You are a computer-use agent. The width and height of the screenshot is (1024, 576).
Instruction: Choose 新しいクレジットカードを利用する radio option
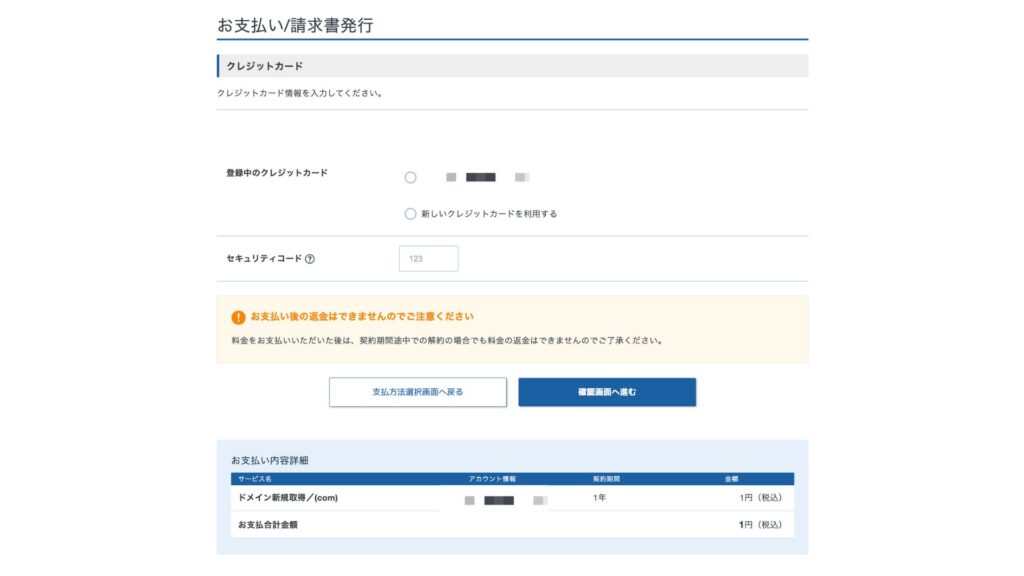(x=410, y=214)
